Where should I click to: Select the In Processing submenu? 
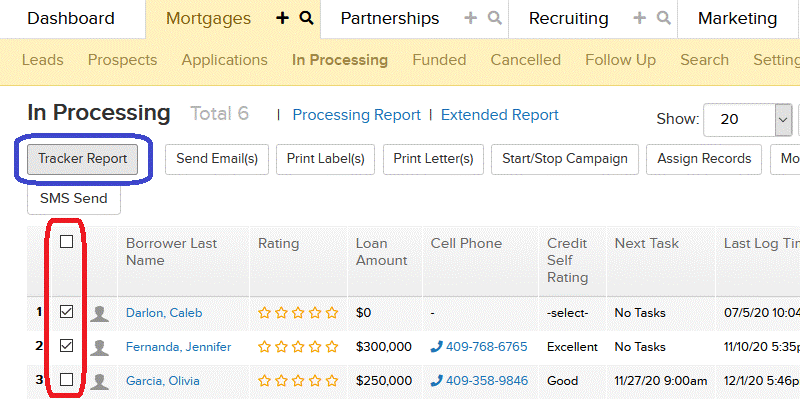(x=340, y=60)
